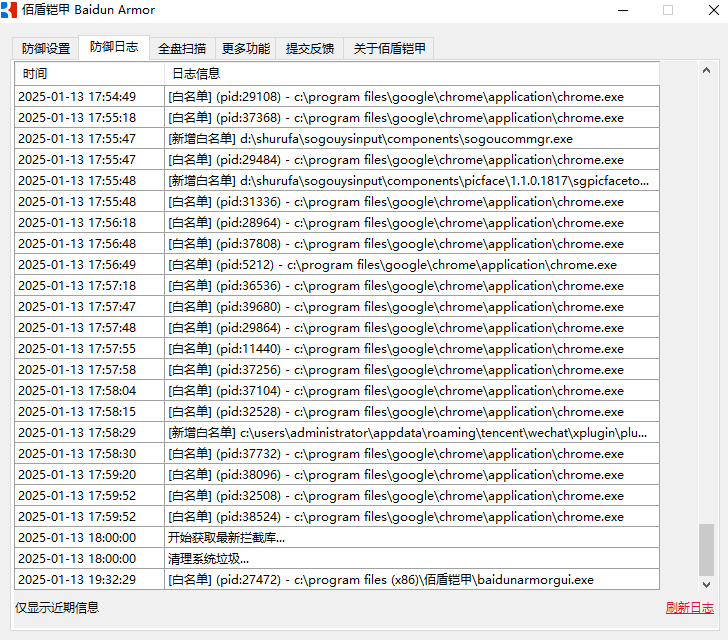Sort by the 时间 column header
This screenshot has height=640, width=728.
point(89,74)
